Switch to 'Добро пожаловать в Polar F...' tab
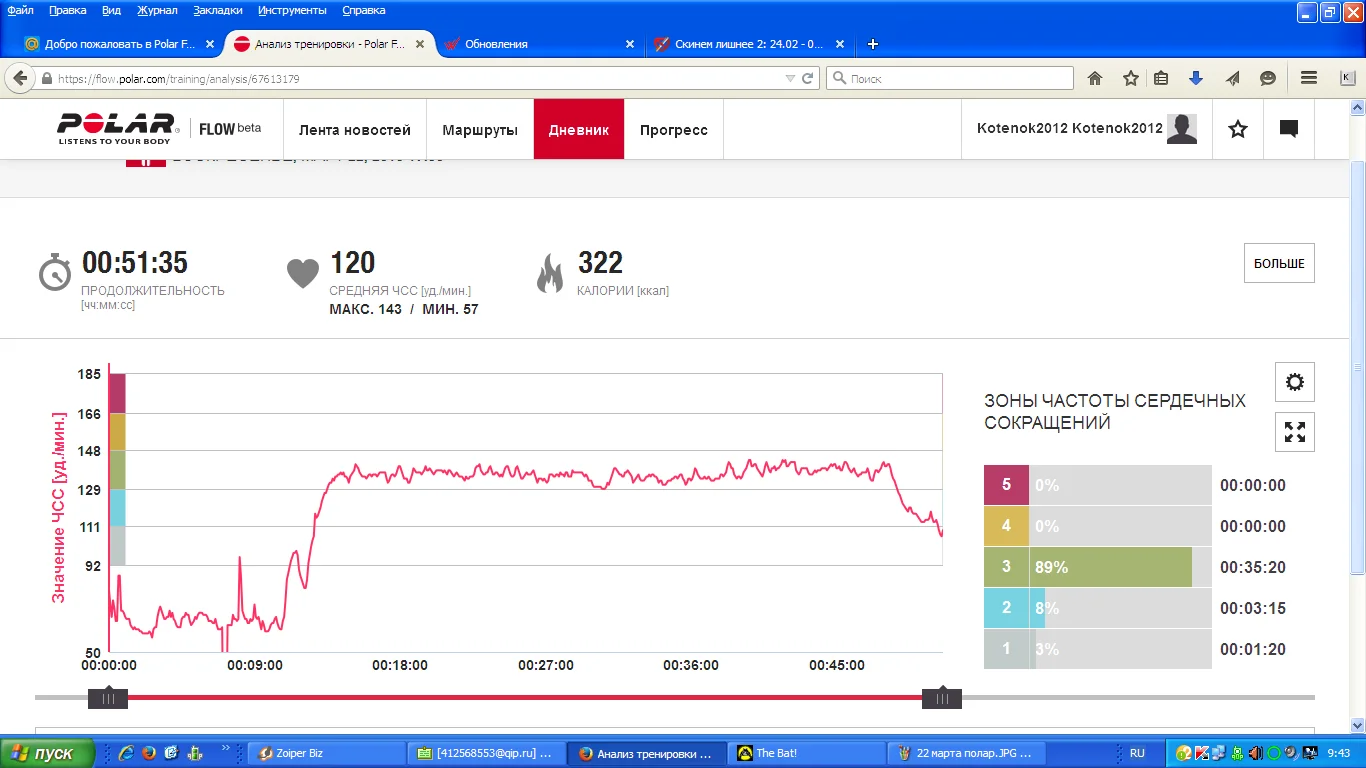This screenshot has height=768, width=1366. [119, 44]
